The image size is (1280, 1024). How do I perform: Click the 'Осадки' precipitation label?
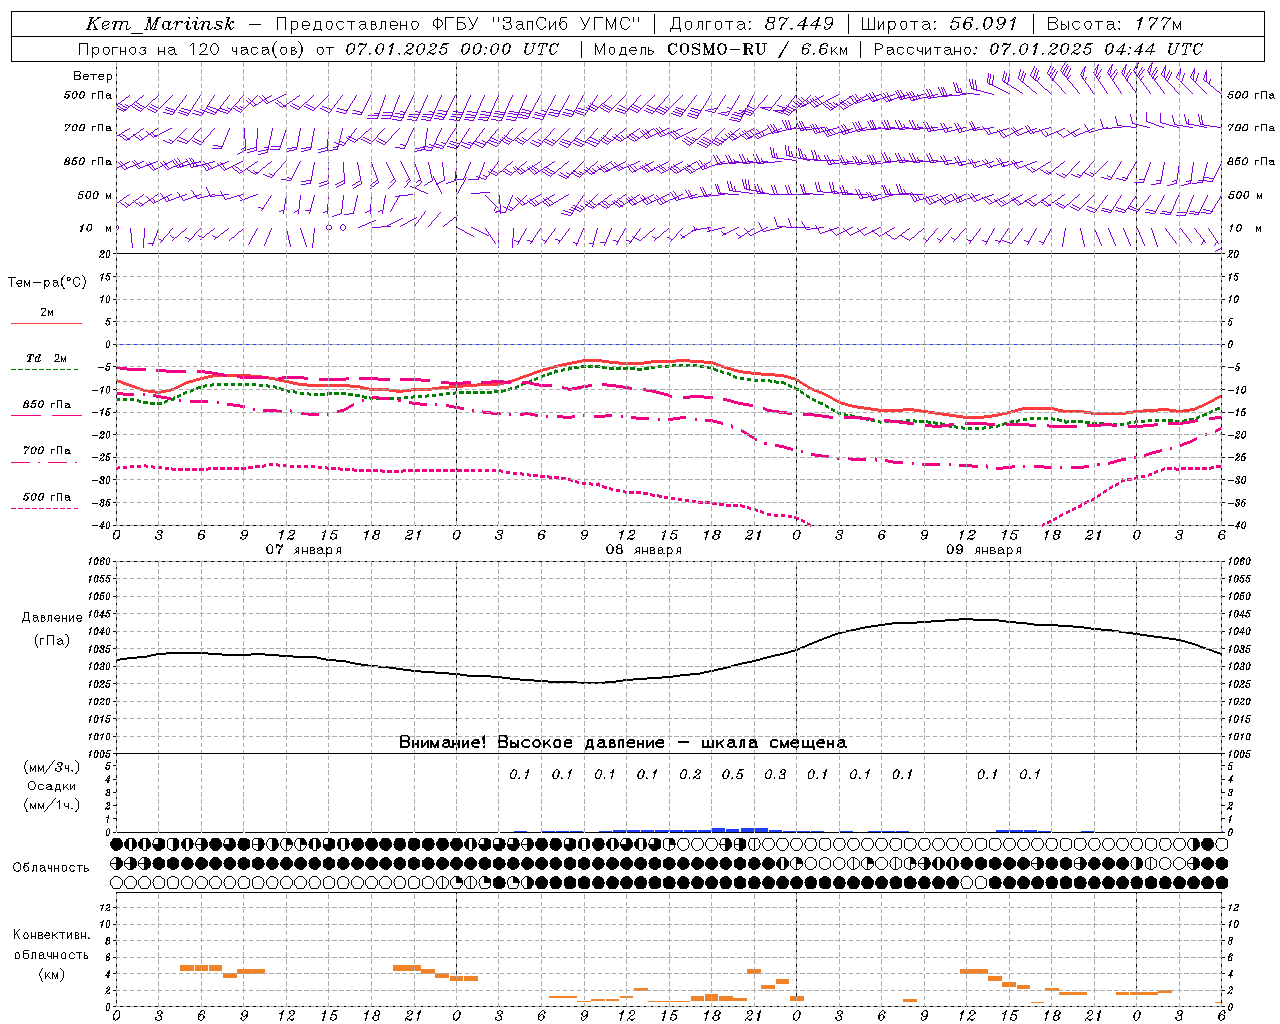click(x=52, y=786)
